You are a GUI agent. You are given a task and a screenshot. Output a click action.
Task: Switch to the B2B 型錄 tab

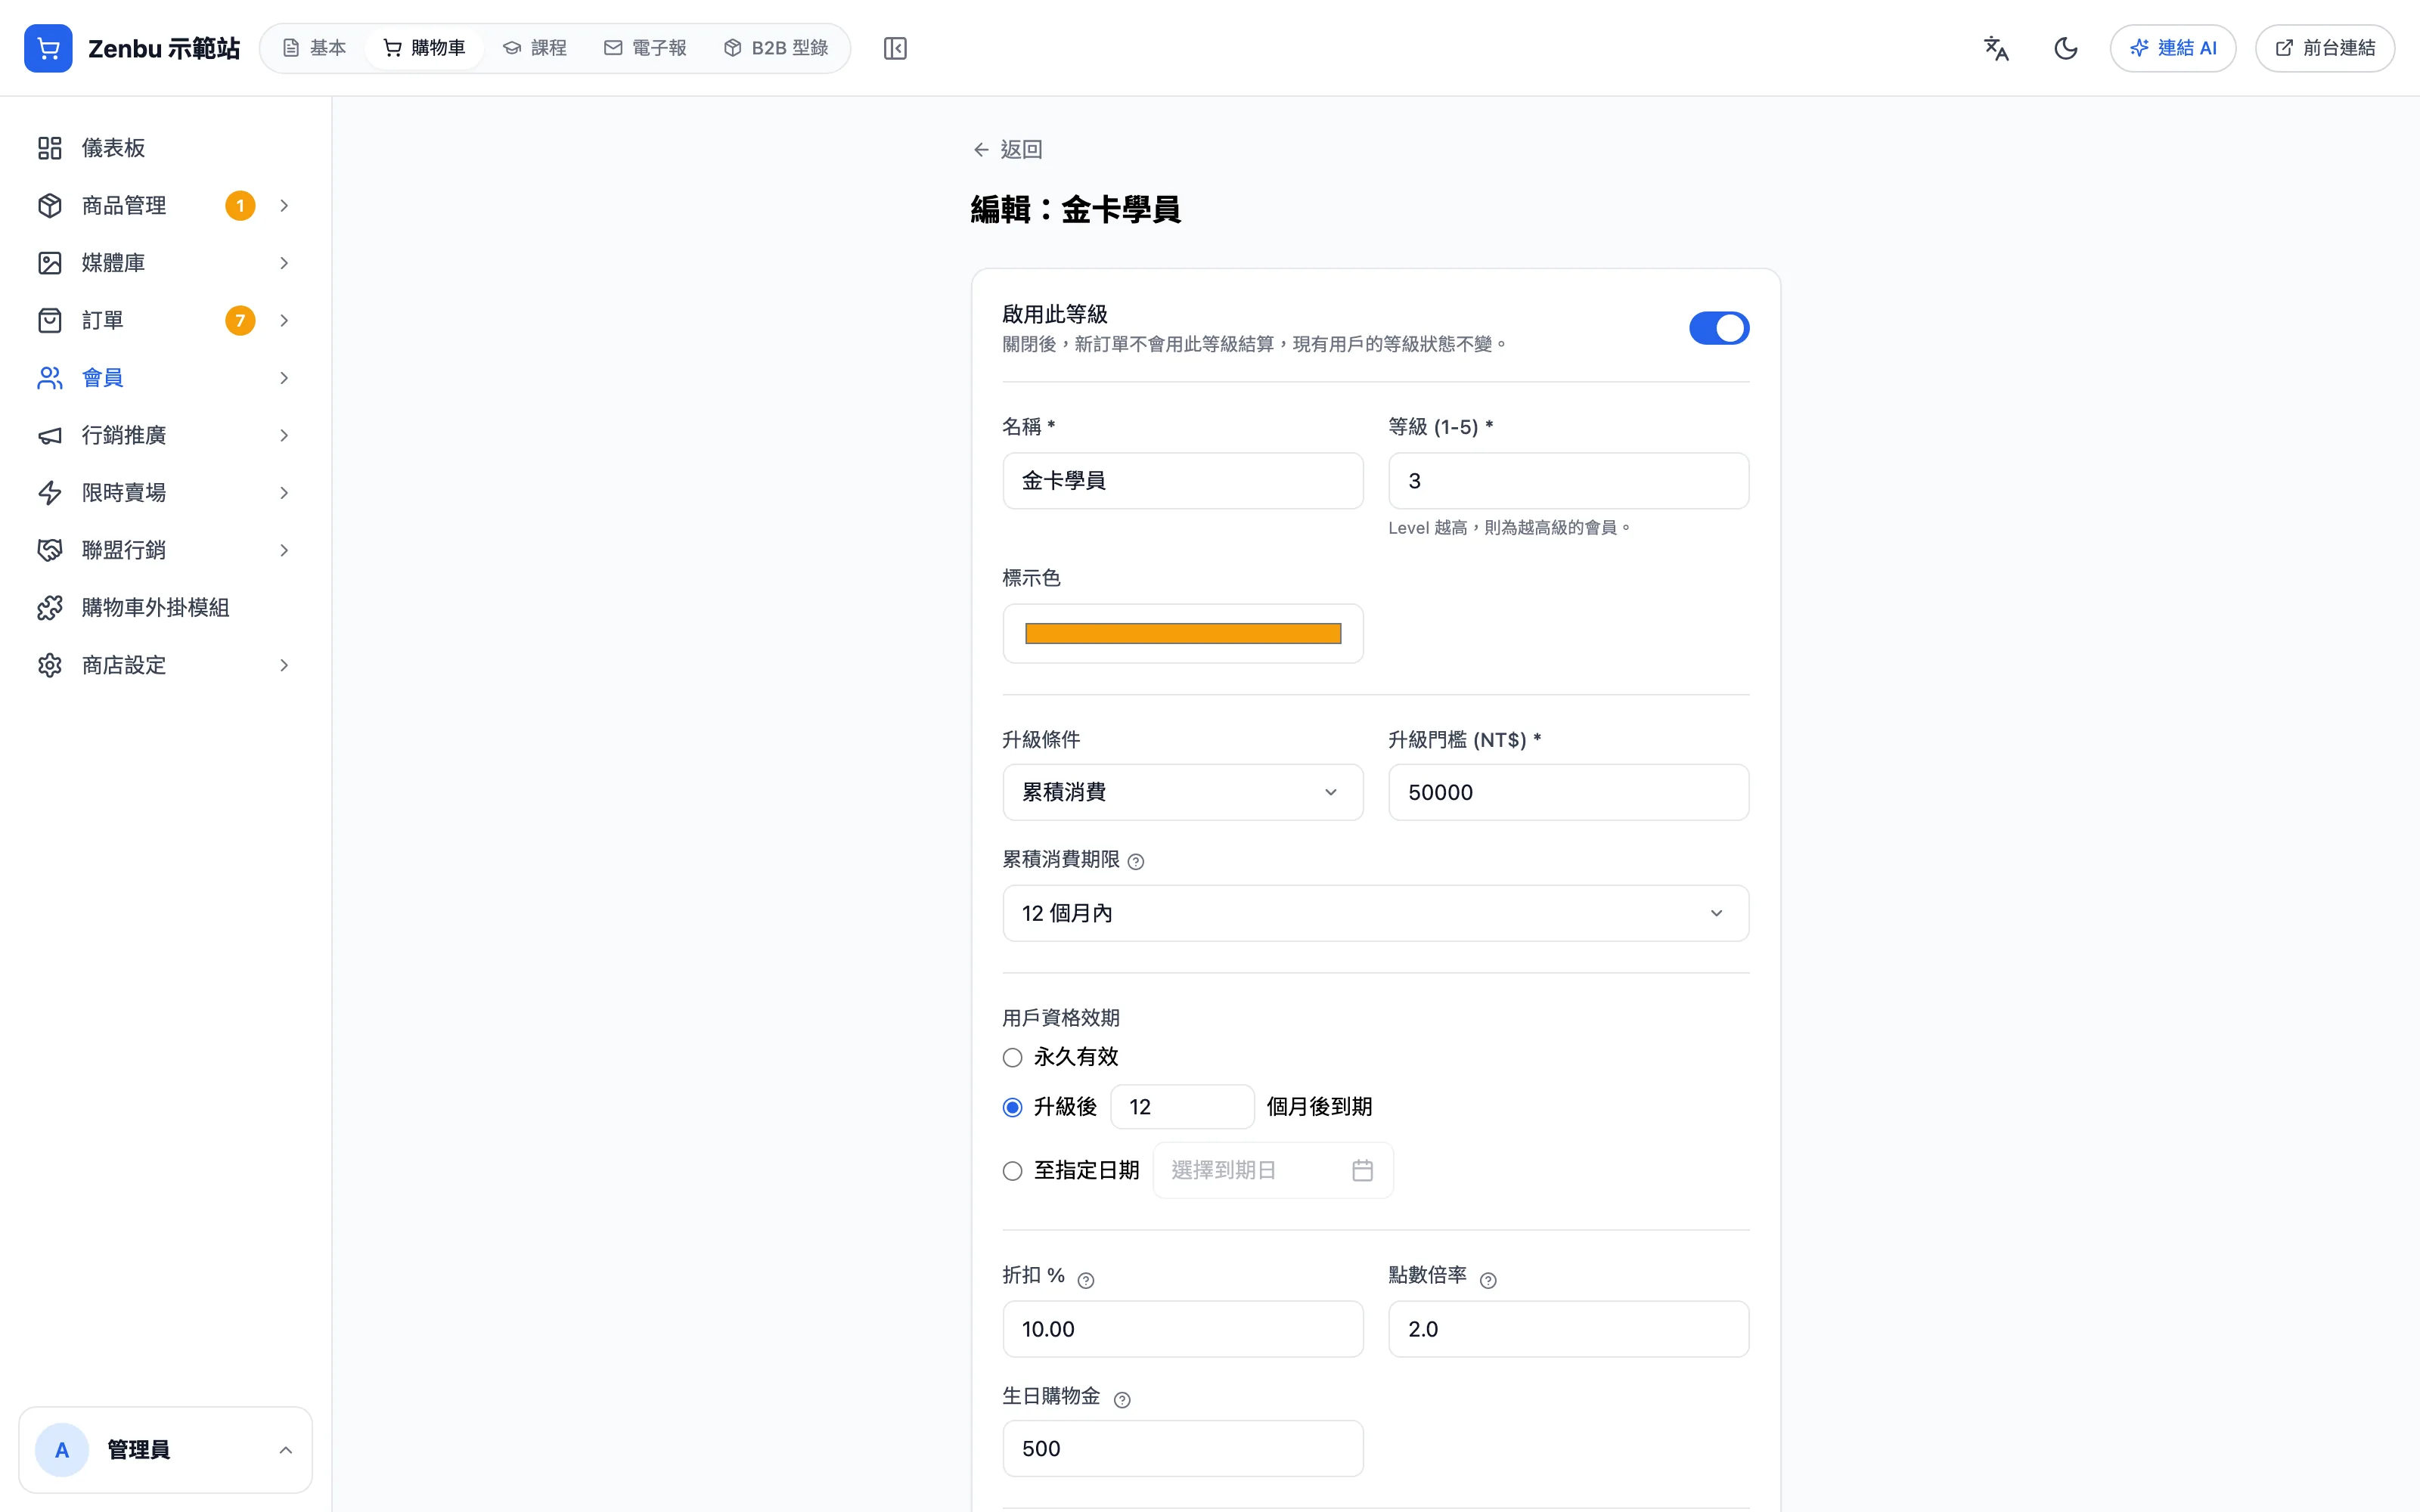click(x=776, y=48)
